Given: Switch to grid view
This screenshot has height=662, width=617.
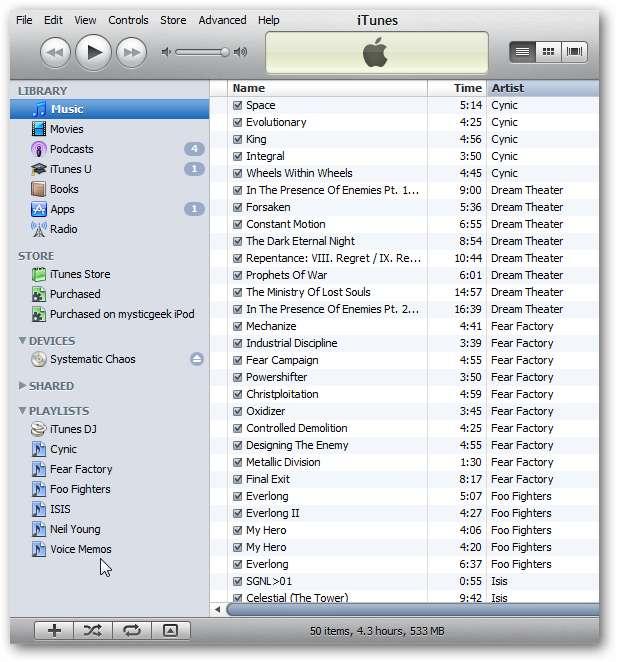Looking at the screenshot, I should coord(548,51).
